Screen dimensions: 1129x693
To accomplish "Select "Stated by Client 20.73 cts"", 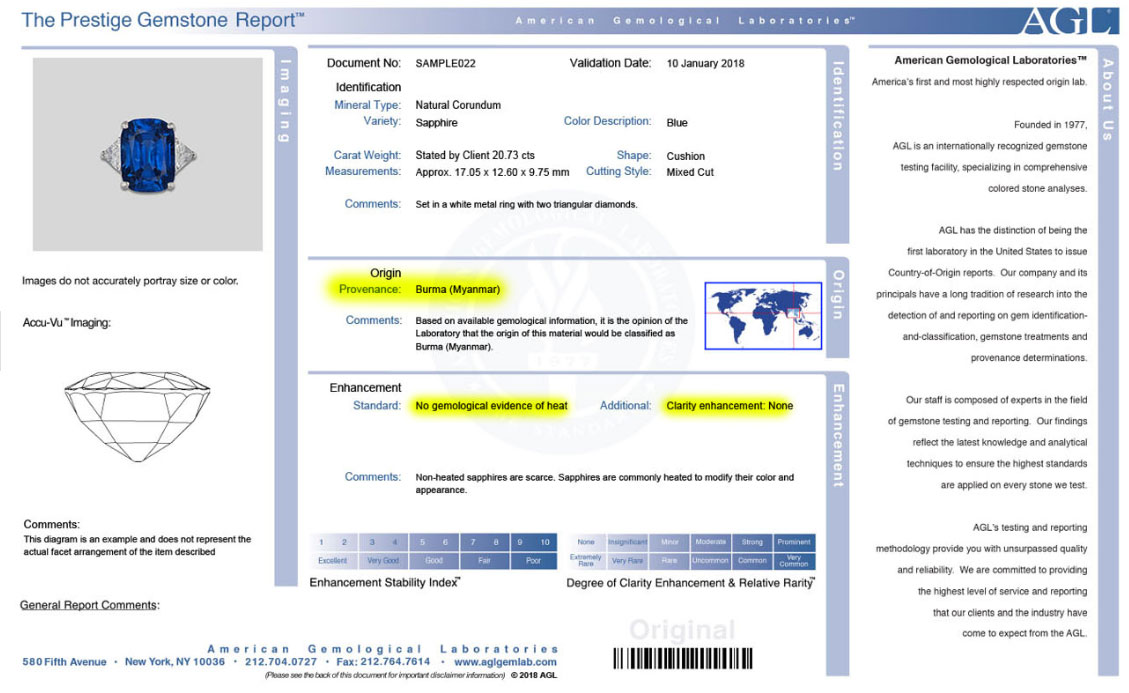I will pyautogui.click(x=475, y=156).
